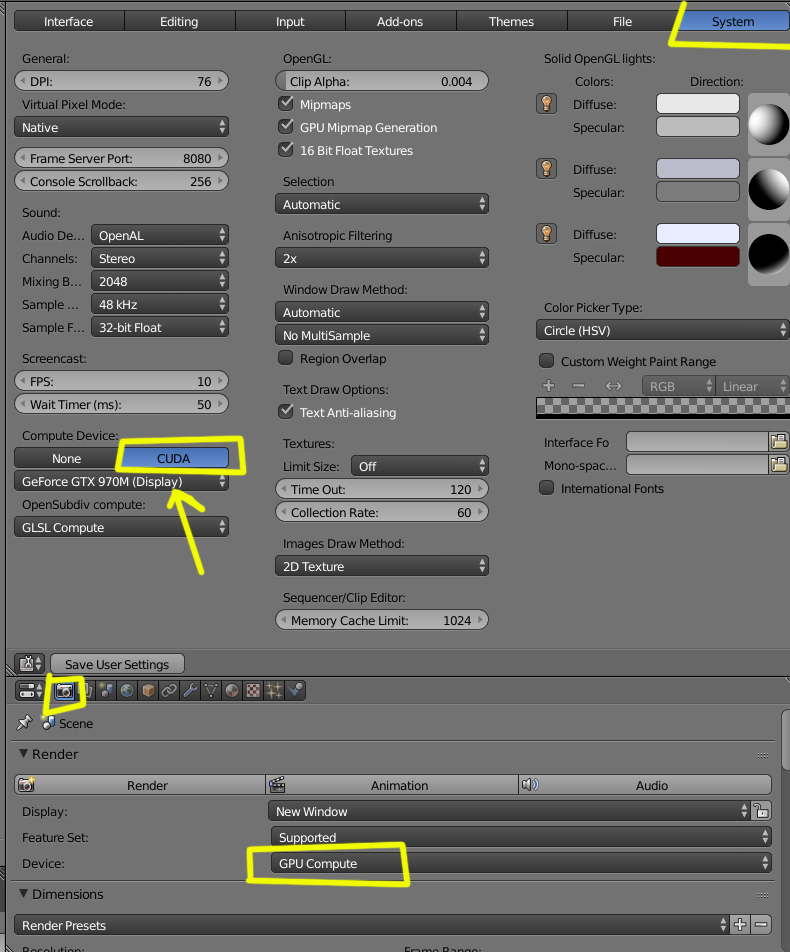Remove render preset with minus
Viewport: 790px width, 952px height.
(761, 925)
